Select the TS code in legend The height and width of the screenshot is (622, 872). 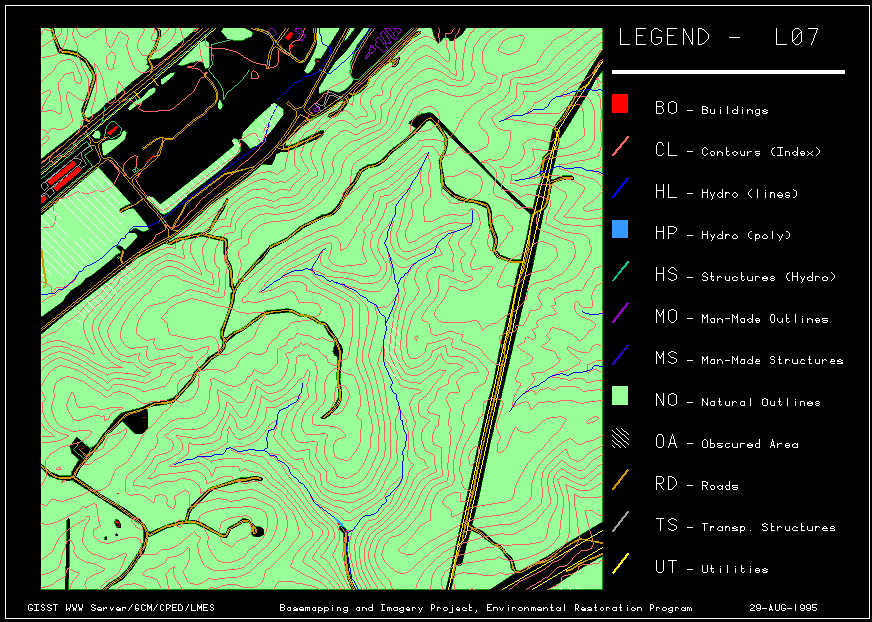point(666,525)
